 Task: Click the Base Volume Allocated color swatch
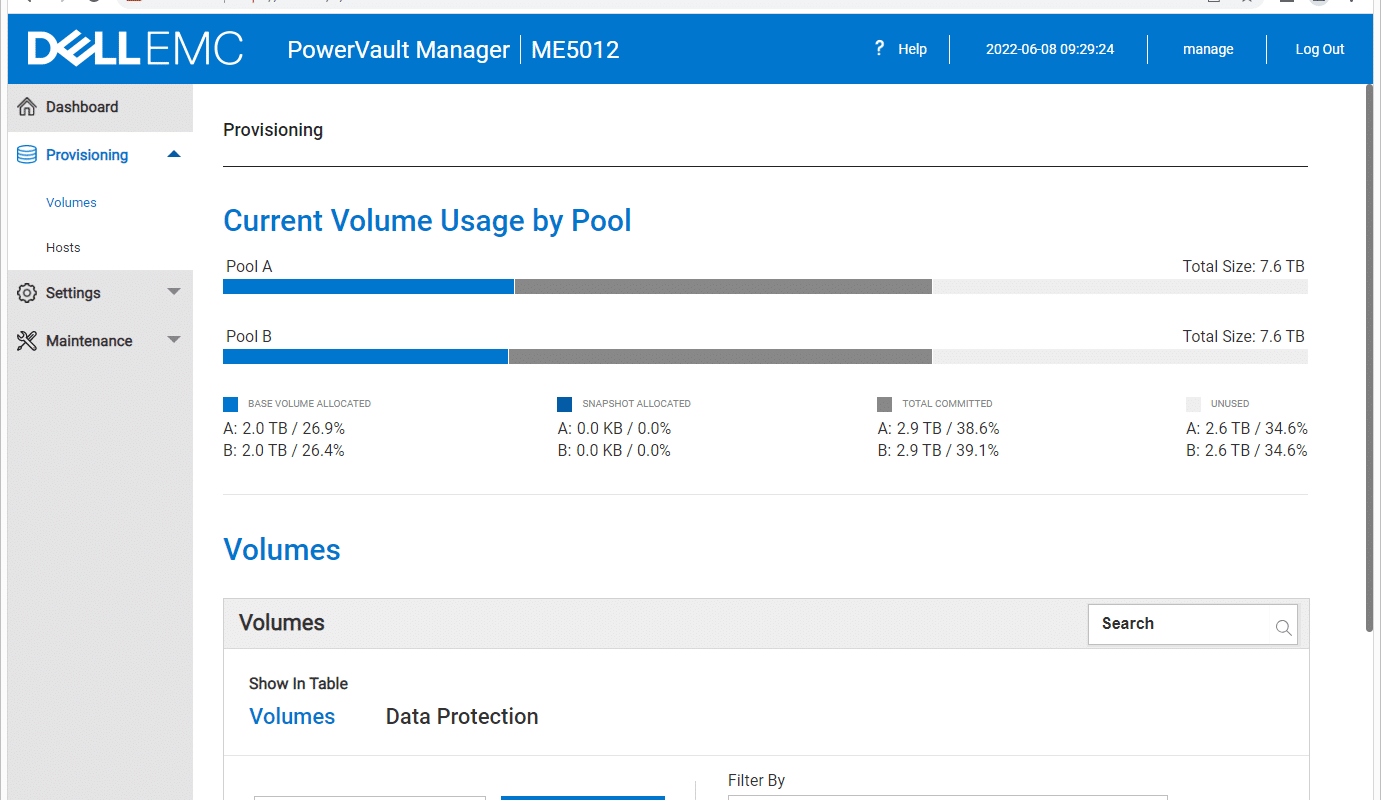pyautogui.click(x=231, y=404)
